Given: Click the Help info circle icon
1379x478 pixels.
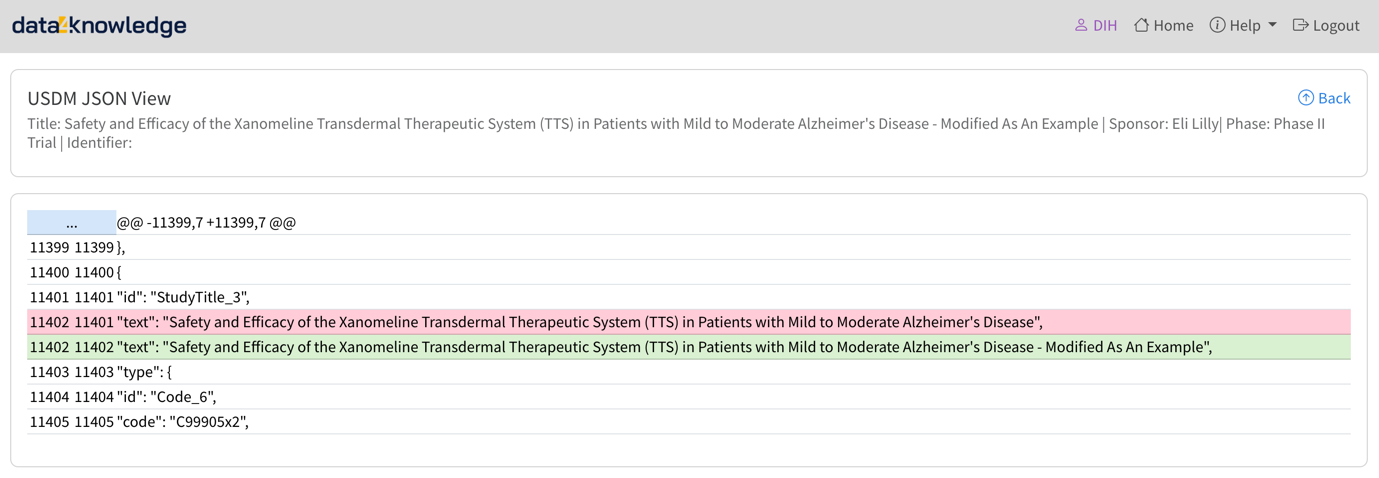Looking at the screenshot, I should click(1217, 25).
